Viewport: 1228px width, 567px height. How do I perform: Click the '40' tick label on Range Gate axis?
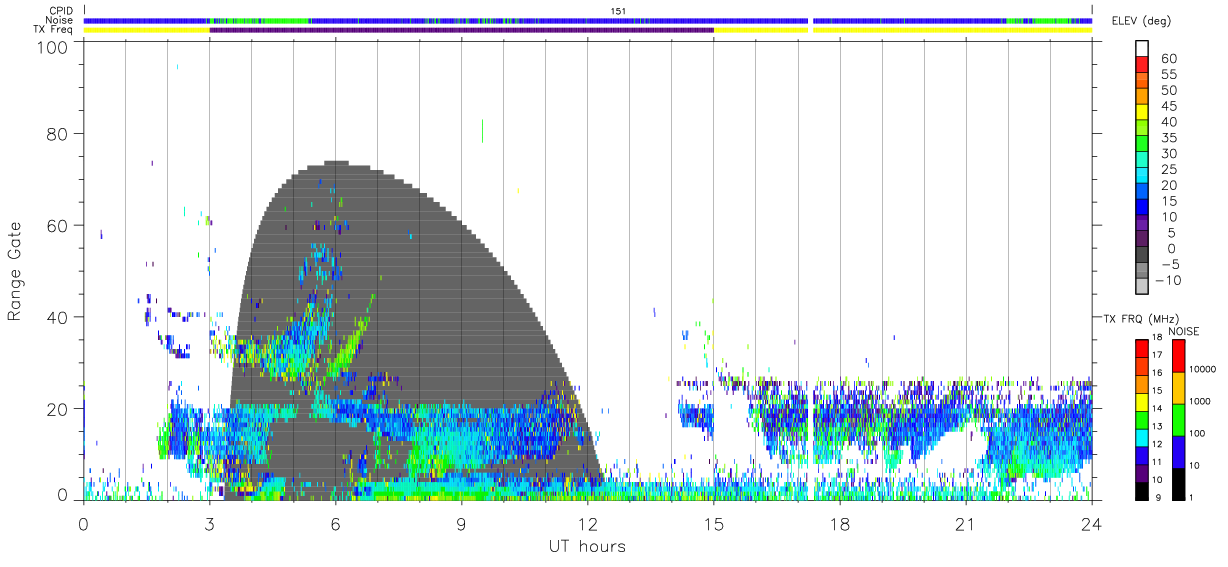(58, 318)
